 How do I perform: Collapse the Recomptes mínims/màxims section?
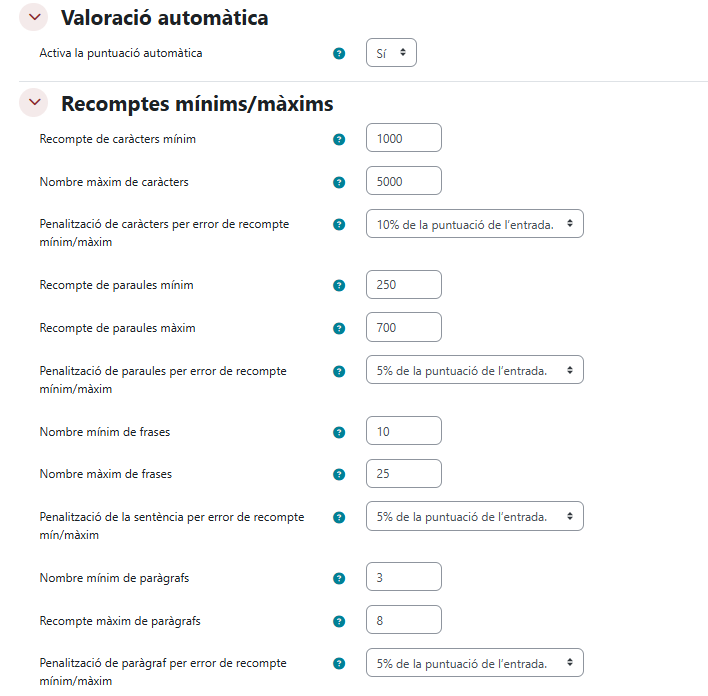click(x=34, y=103)
